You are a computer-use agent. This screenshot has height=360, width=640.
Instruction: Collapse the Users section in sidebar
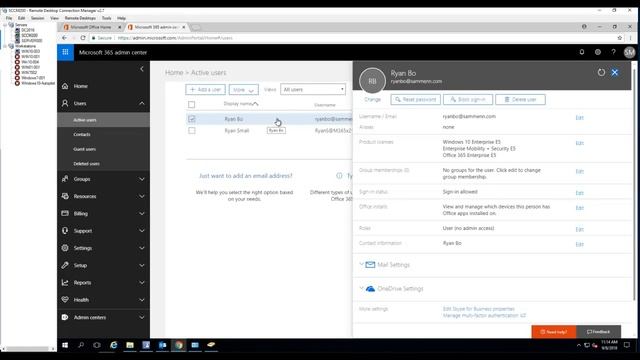pyautogui.click(x=142, y=104)
